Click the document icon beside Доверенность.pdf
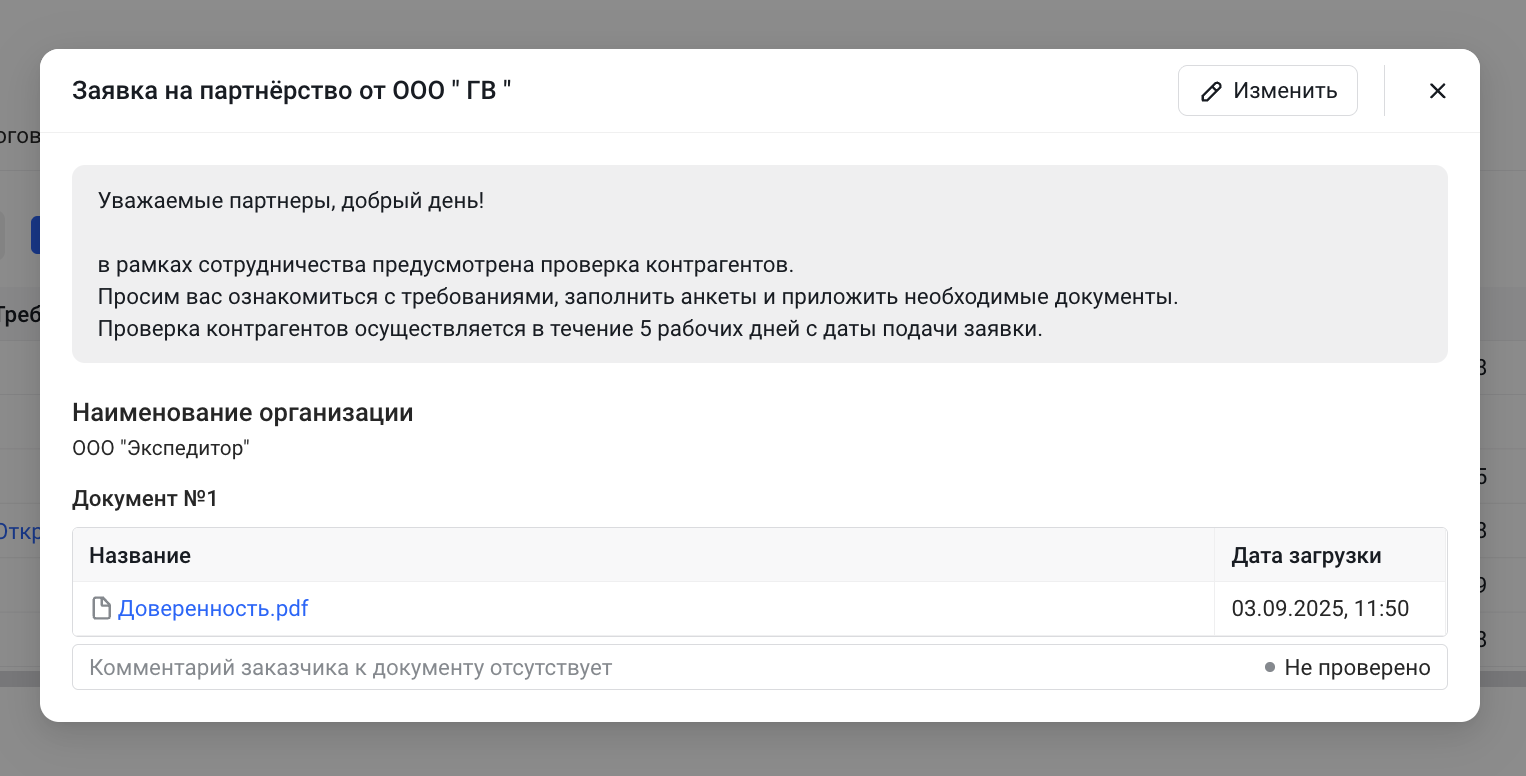The width and height of the screenshot is (1526, 776). pos(101,608)
